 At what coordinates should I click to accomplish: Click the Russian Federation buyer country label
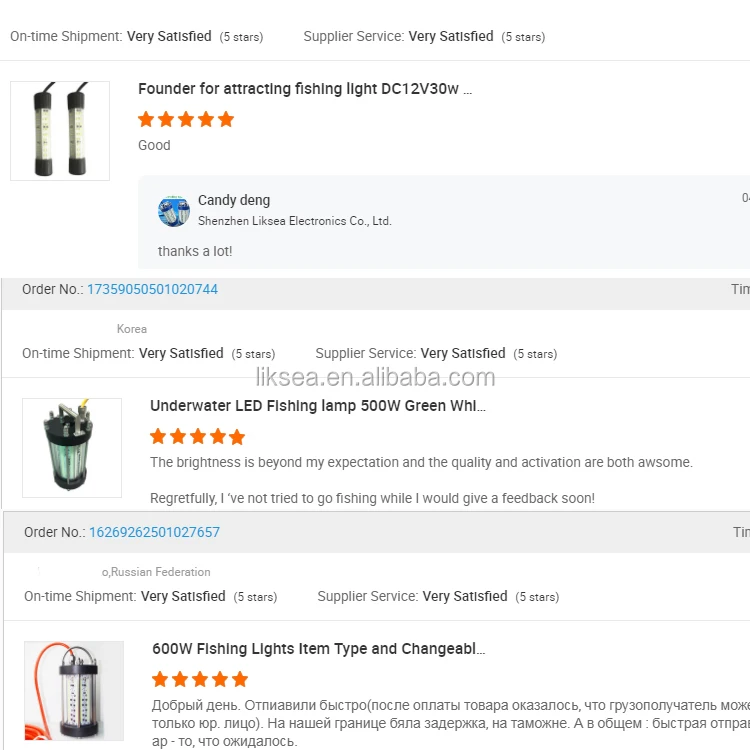(158, 572)
